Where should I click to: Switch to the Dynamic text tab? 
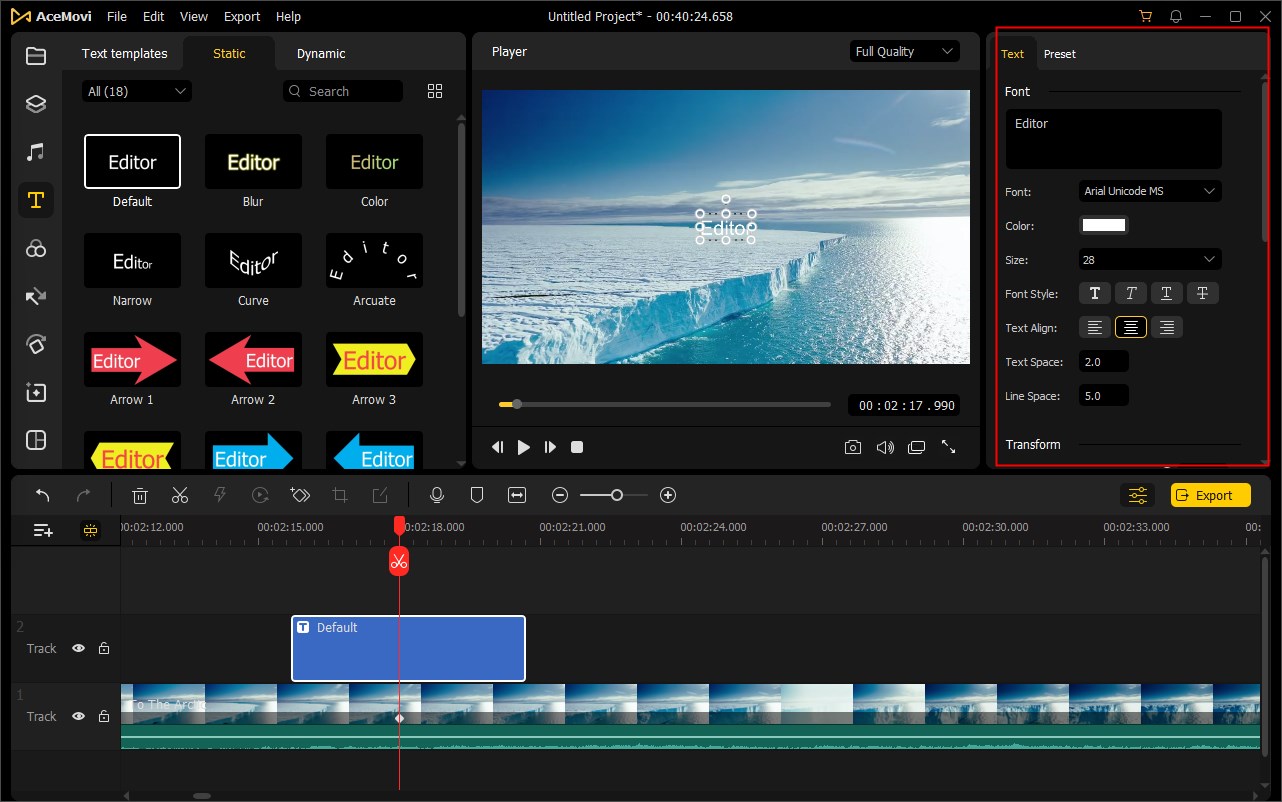pyautogui.click(x=321, y=54)
